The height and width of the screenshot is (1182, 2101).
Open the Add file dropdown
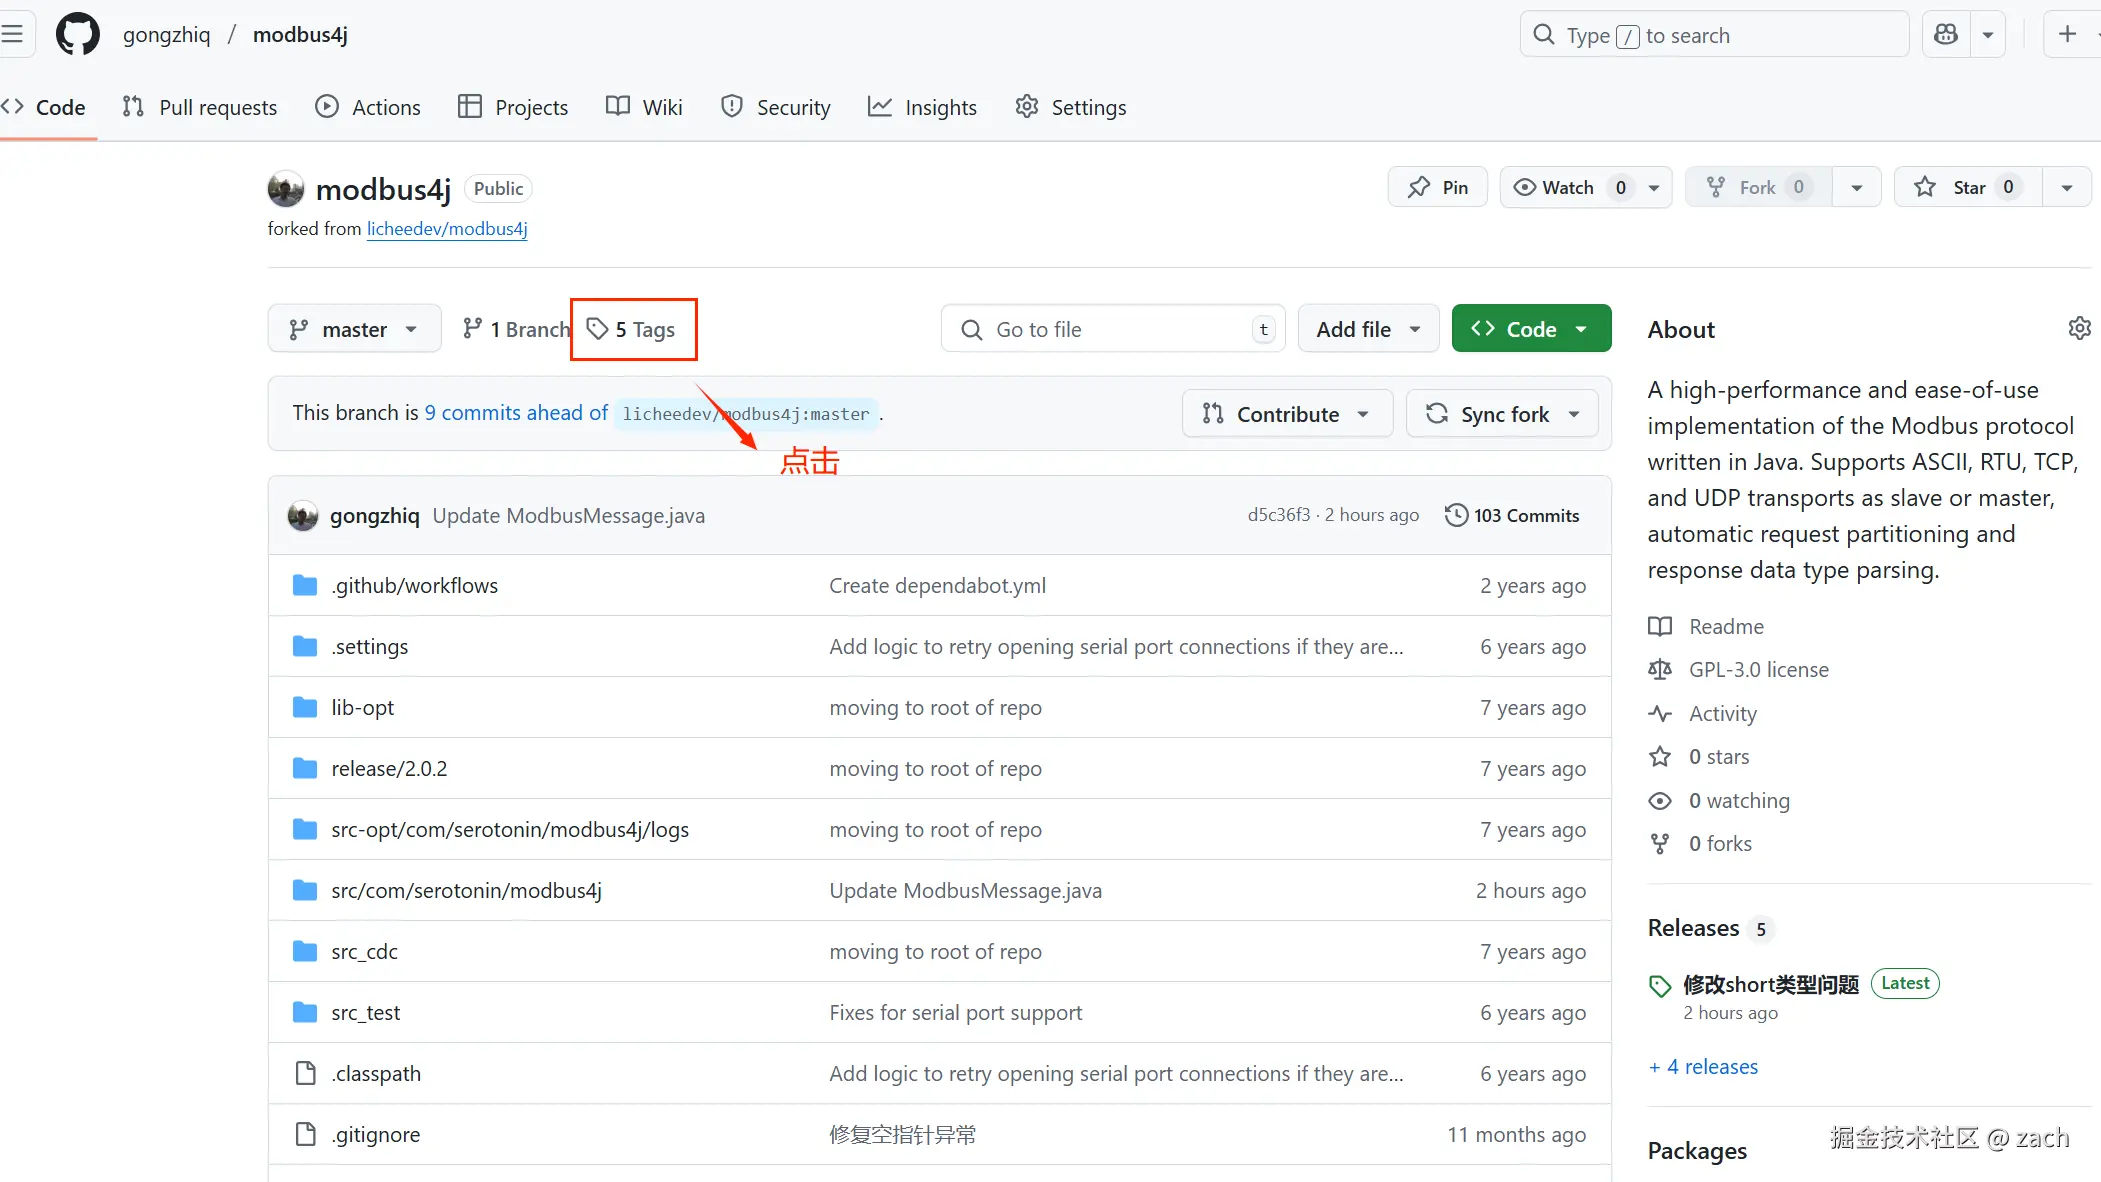coord(1367,329)
